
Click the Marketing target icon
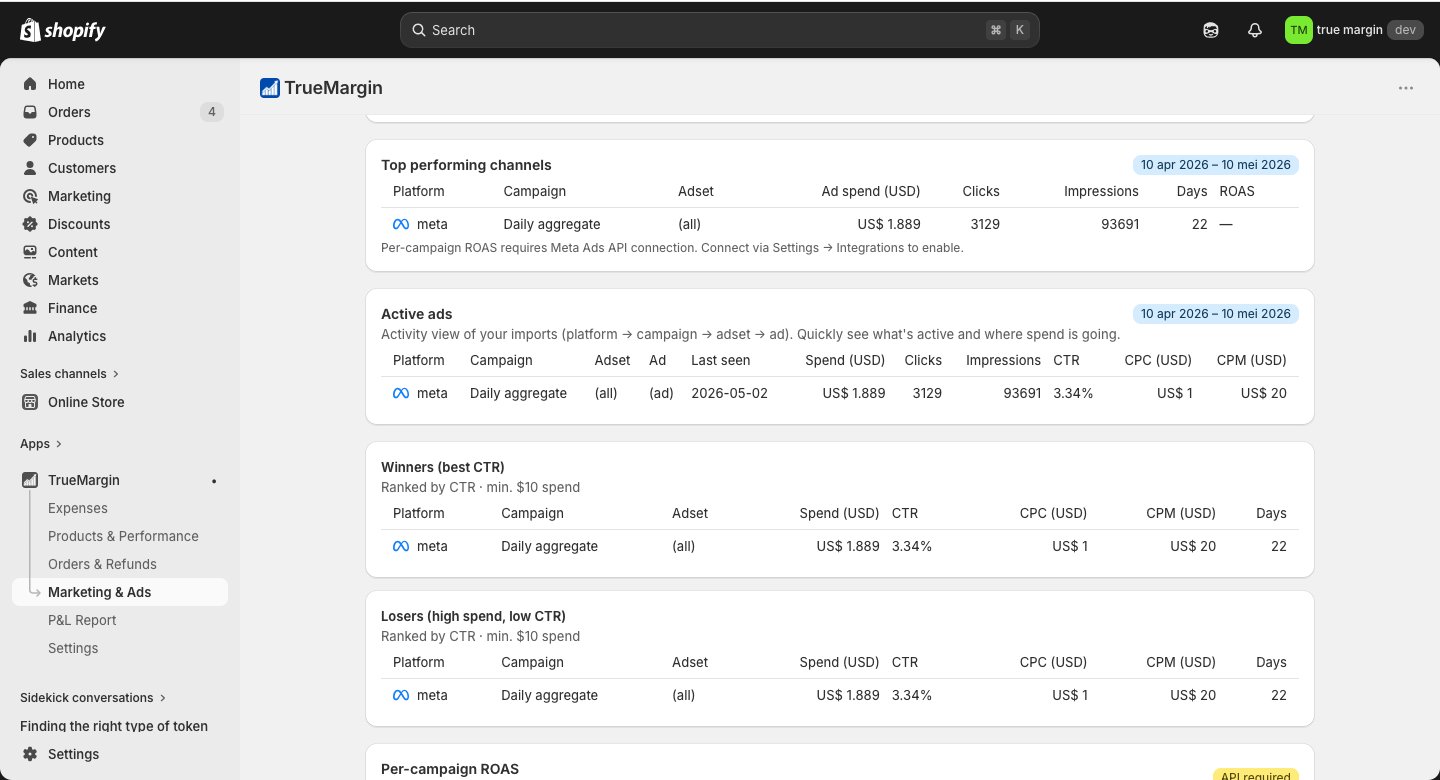(30, 196)
